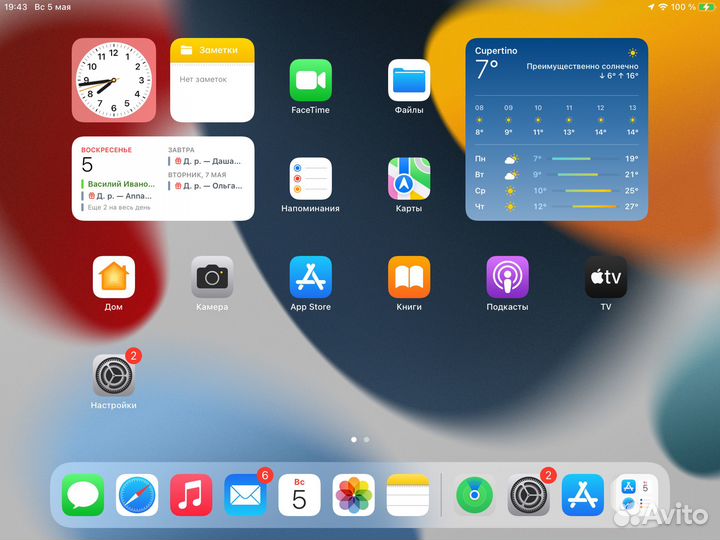Screen dimensions: 720x540
Task: Launch Photos from the dock
Action: (354, 495)
